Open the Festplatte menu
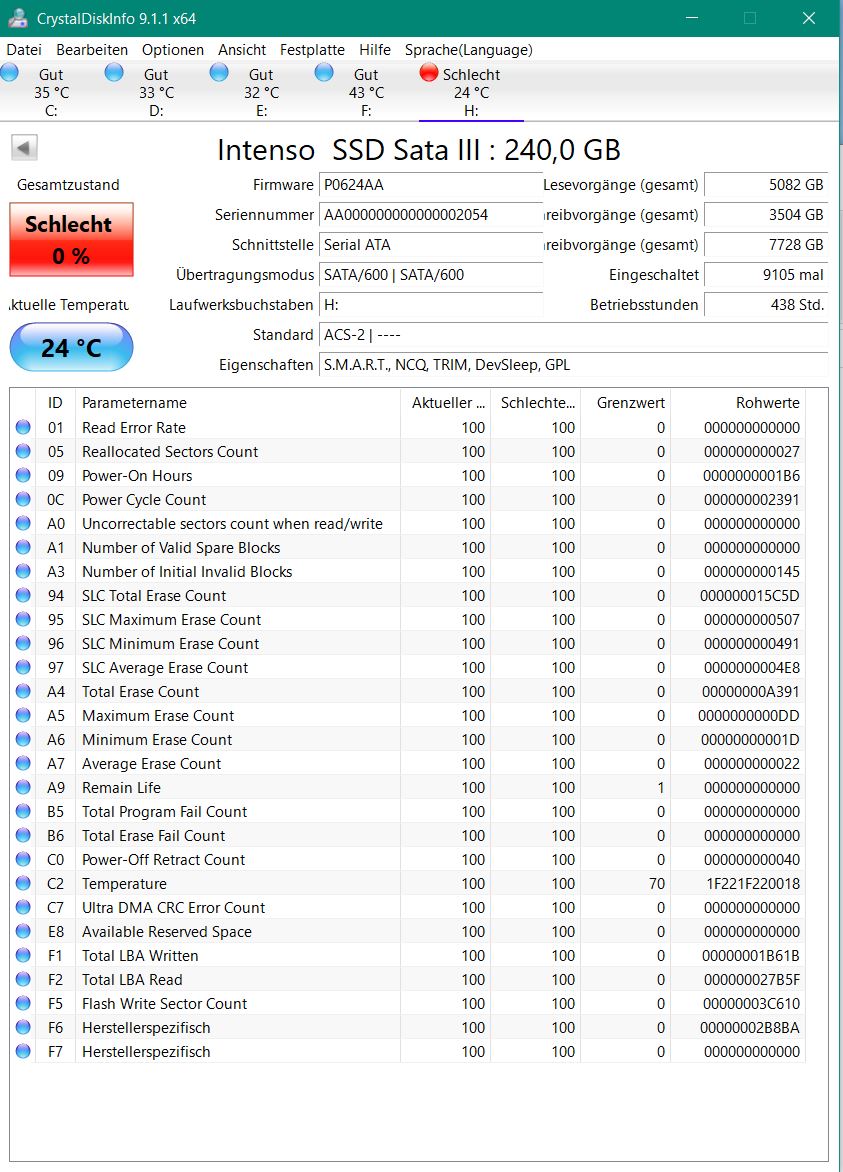 tap(312, 50)
